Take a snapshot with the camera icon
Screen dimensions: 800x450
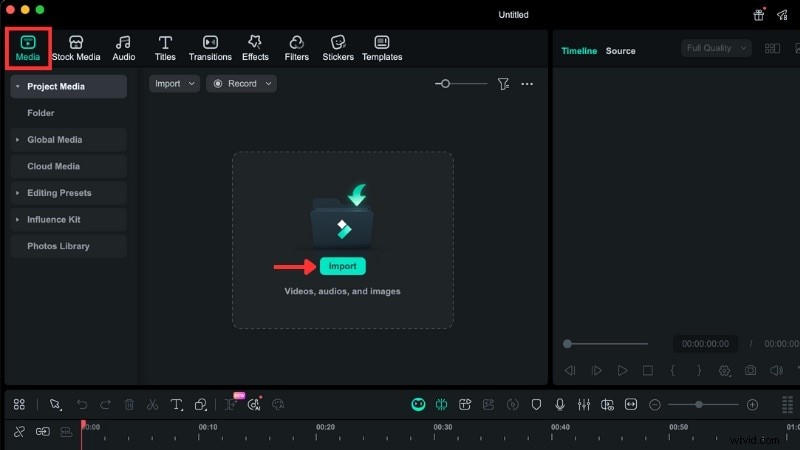(x=751, y=370)
